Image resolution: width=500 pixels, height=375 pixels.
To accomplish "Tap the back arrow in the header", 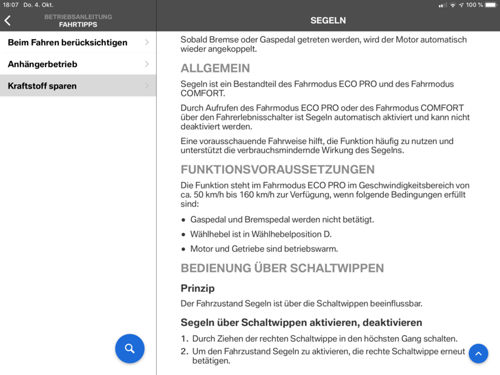I will pyautogui.click(x=8, y=21).
